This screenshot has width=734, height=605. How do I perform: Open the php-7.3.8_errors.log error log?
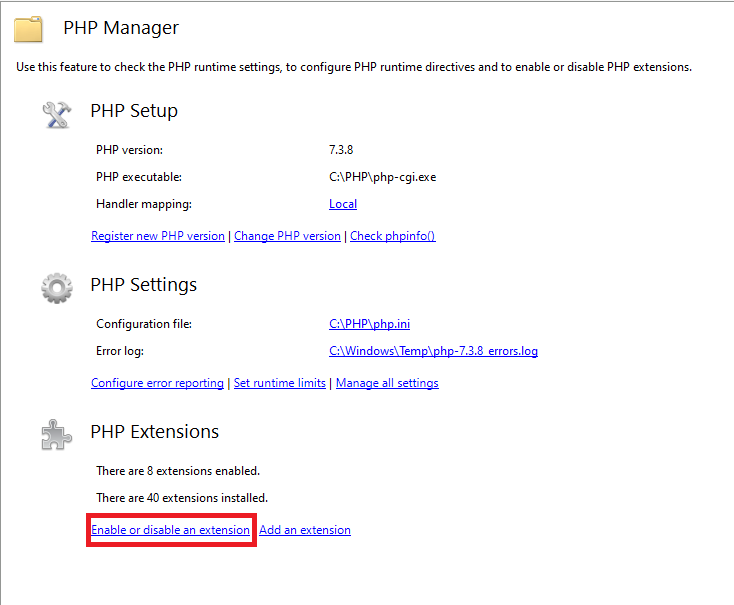(x=433, y=351)
